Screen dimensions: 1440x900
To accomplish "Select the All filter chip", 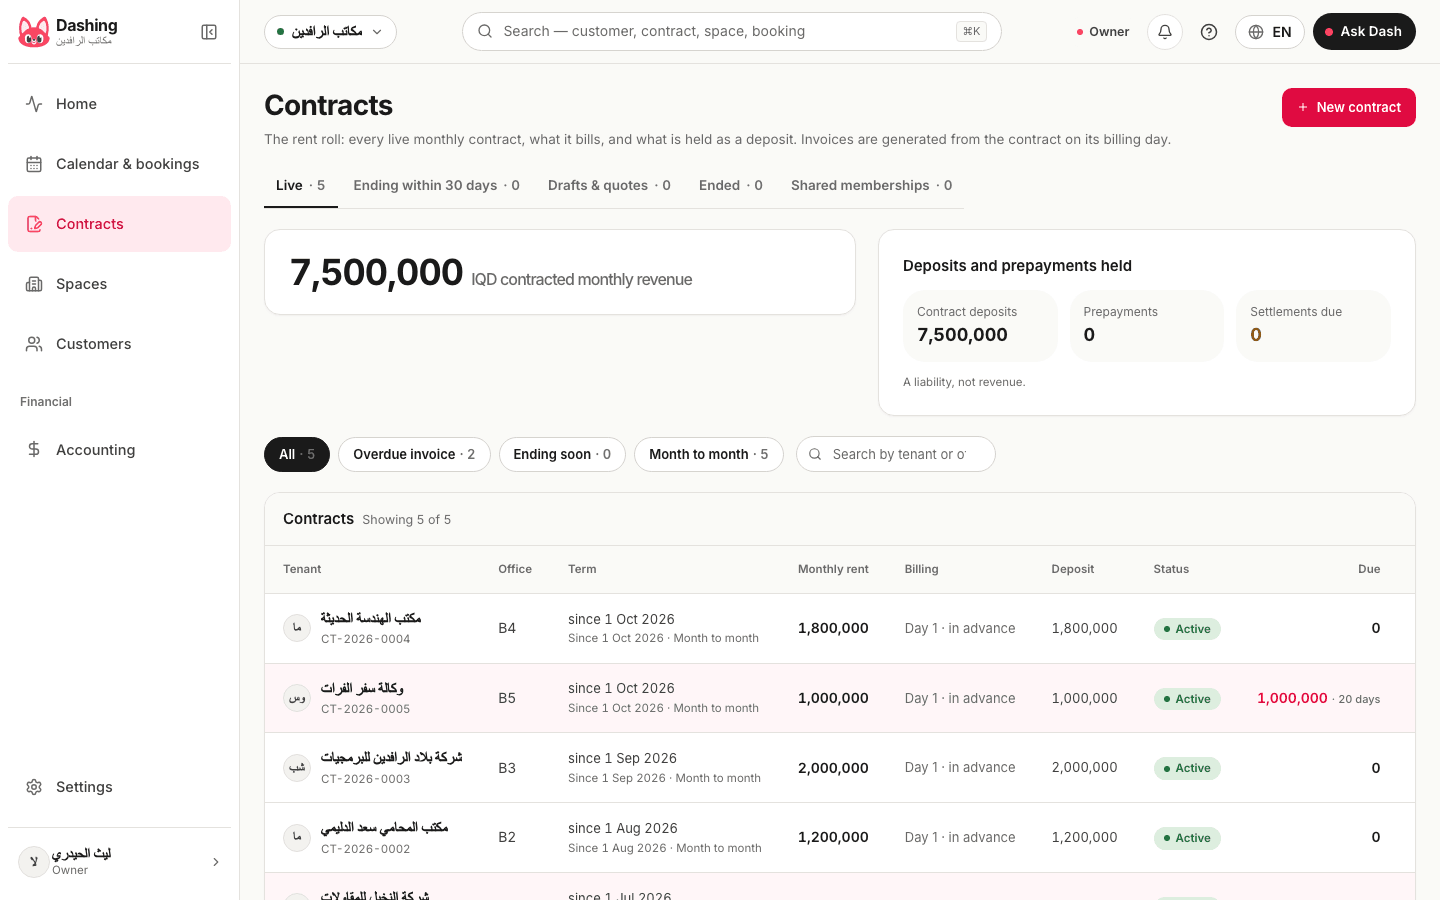I will pos(297,454).
